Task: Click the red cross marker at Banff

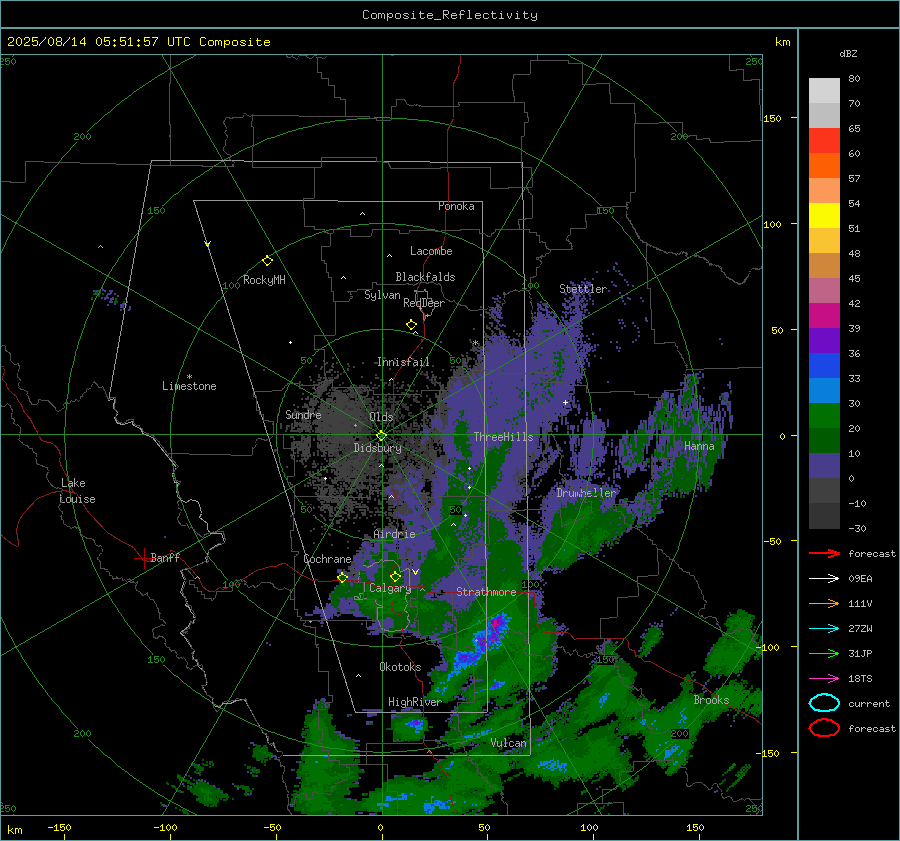Action: coord(142,558)
